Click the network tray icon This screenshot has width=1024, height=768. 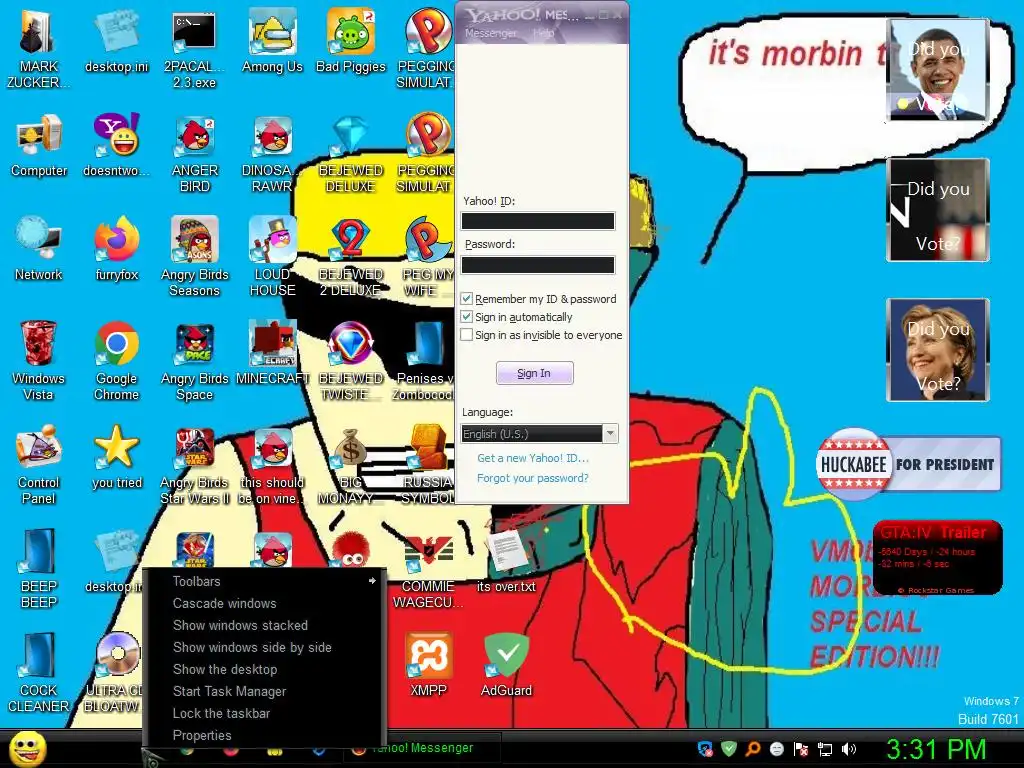825,749
